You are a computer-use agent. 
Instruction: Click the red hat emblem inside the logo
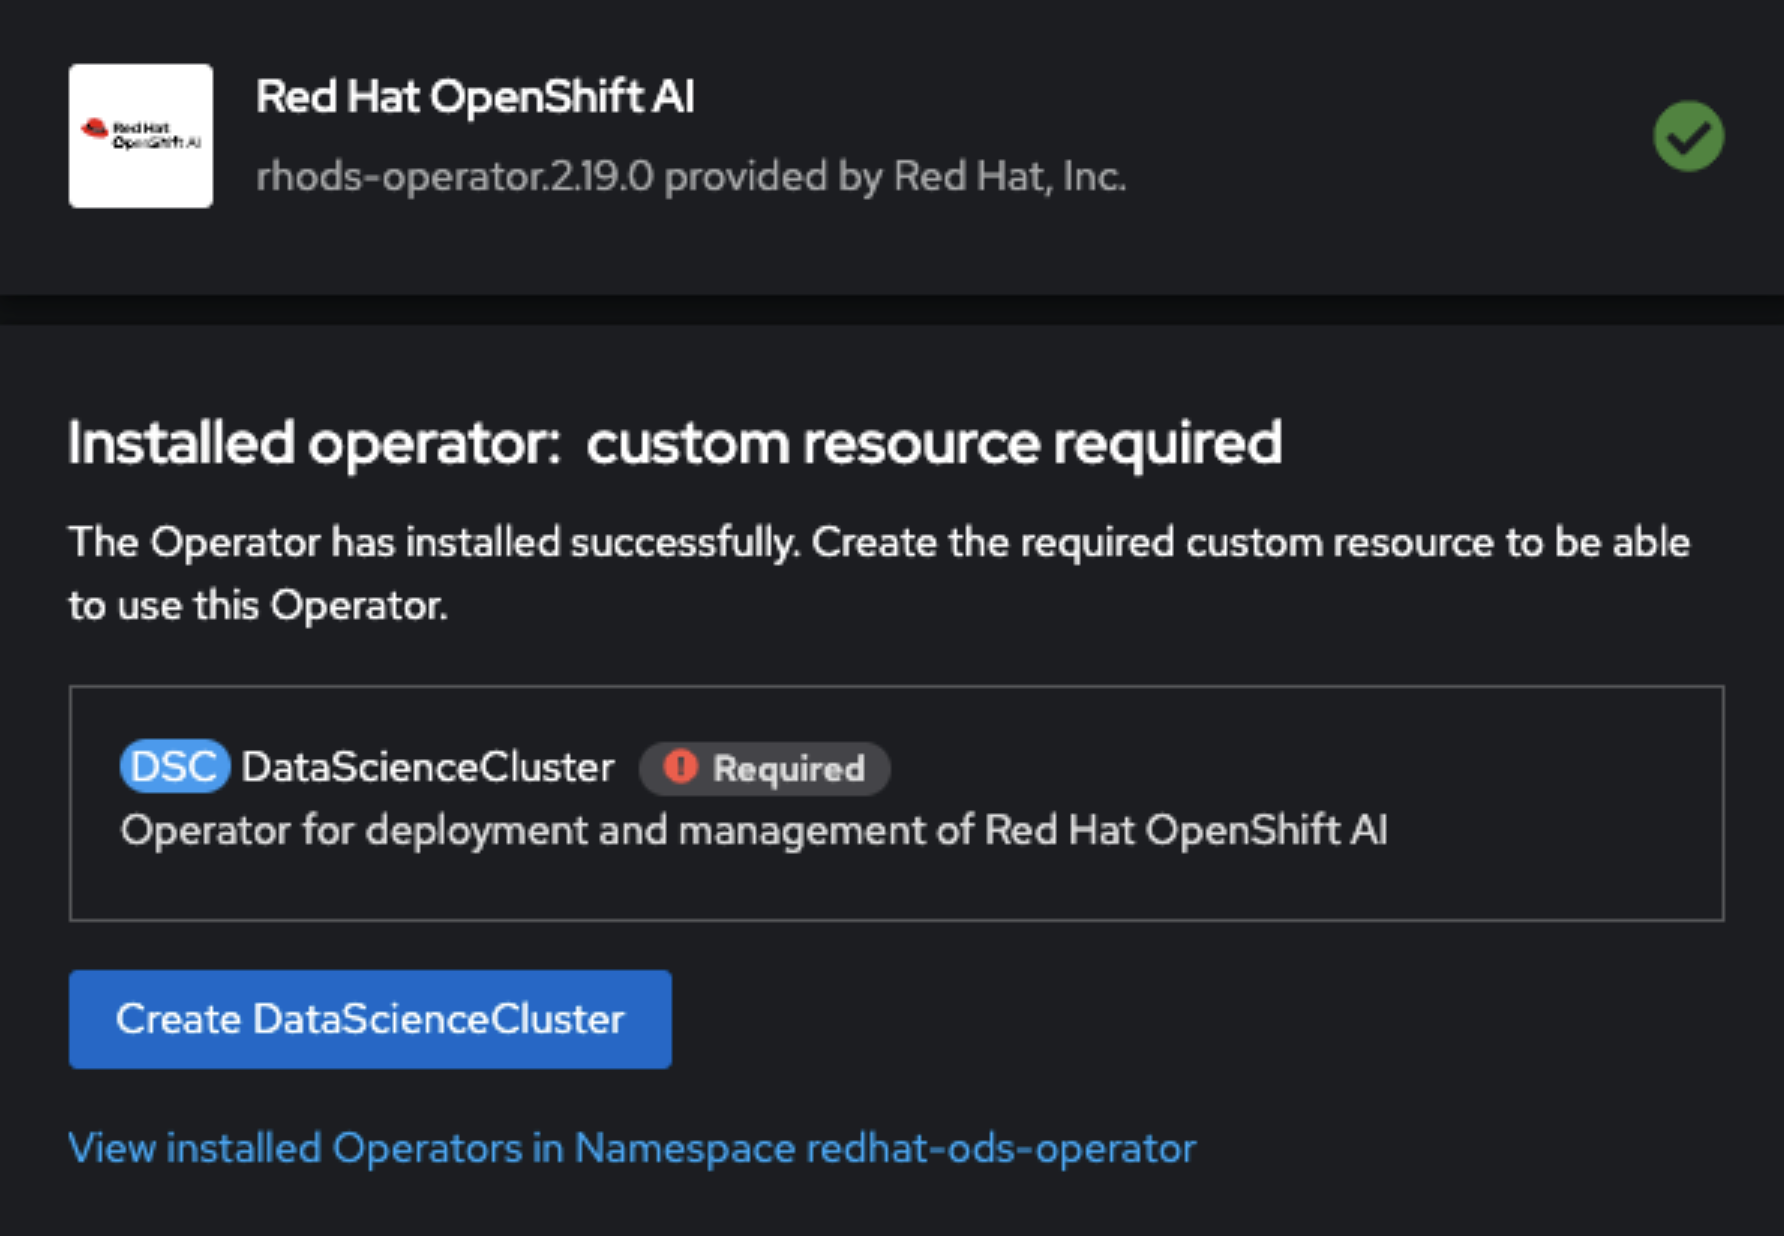tap(95, 128)
